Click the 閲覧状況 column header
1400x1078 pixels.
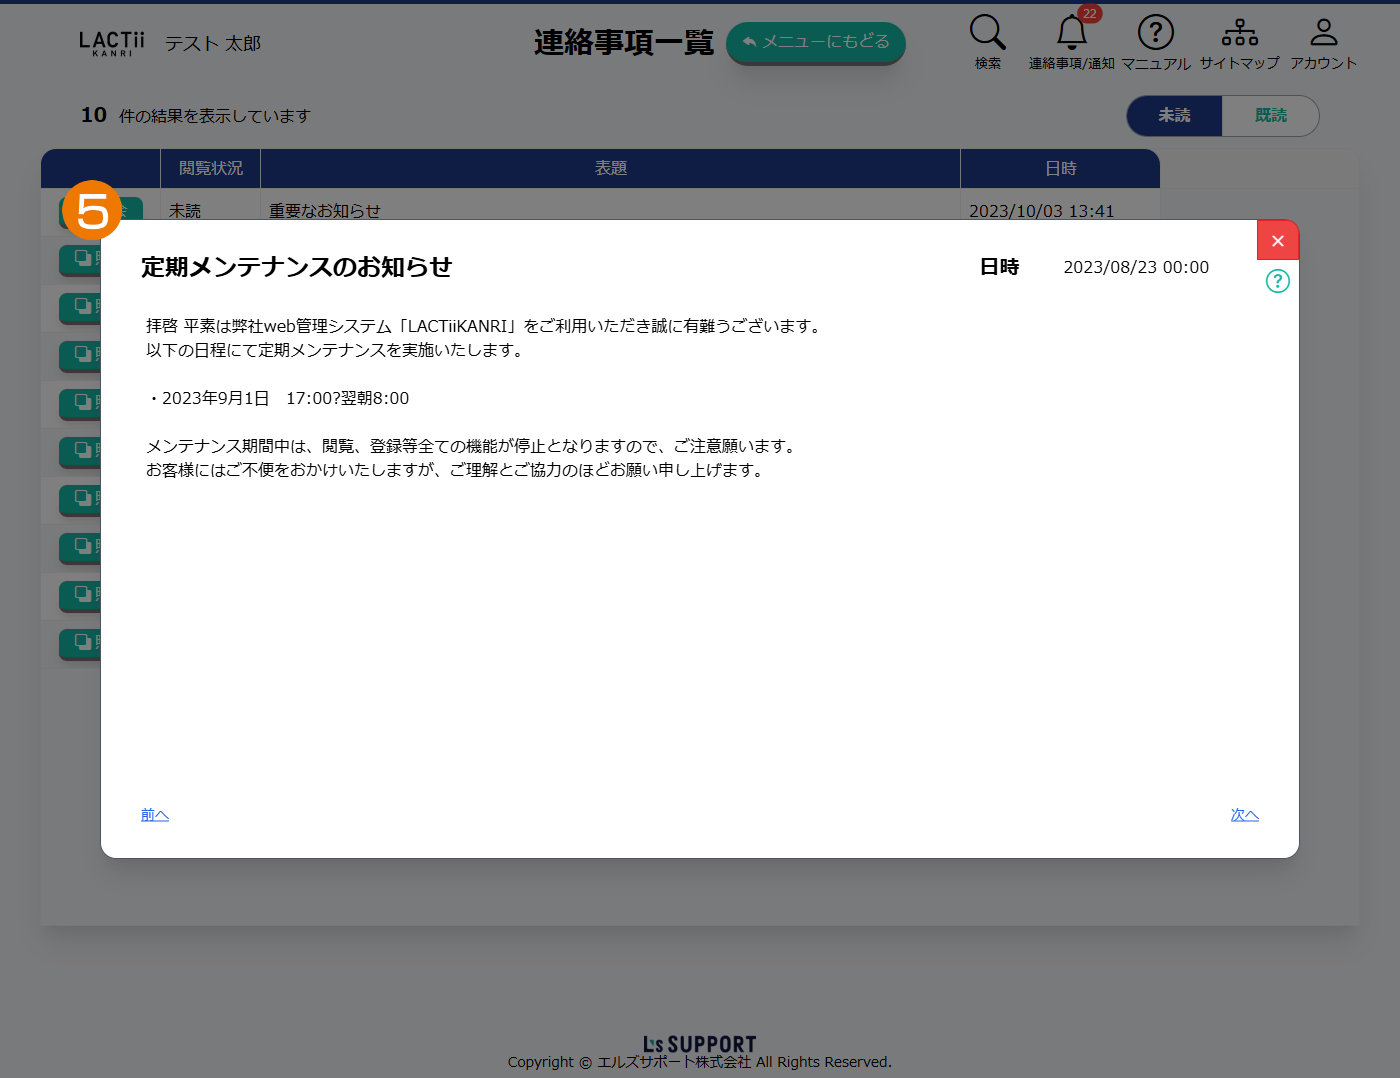point(210,169)
